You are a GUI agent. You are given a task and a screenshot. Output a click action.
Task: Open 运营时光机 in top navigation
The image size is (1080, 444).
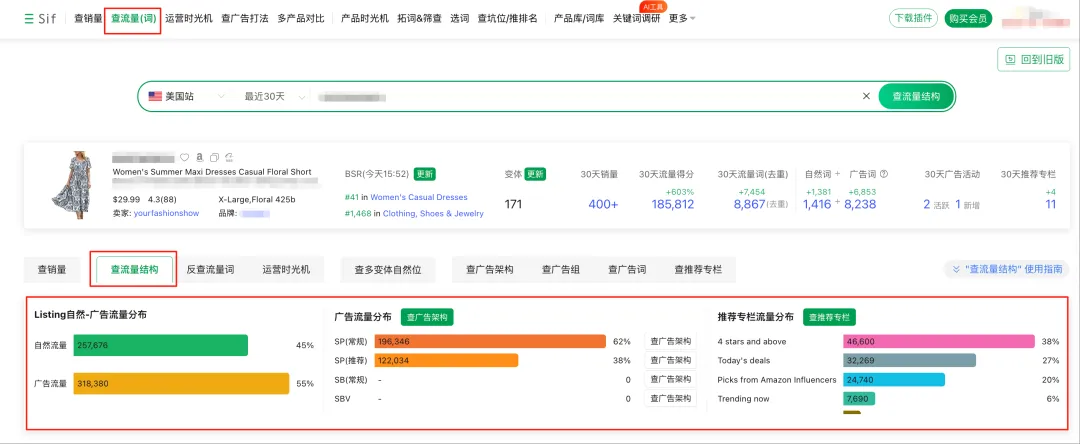click(x=189, y=19)
